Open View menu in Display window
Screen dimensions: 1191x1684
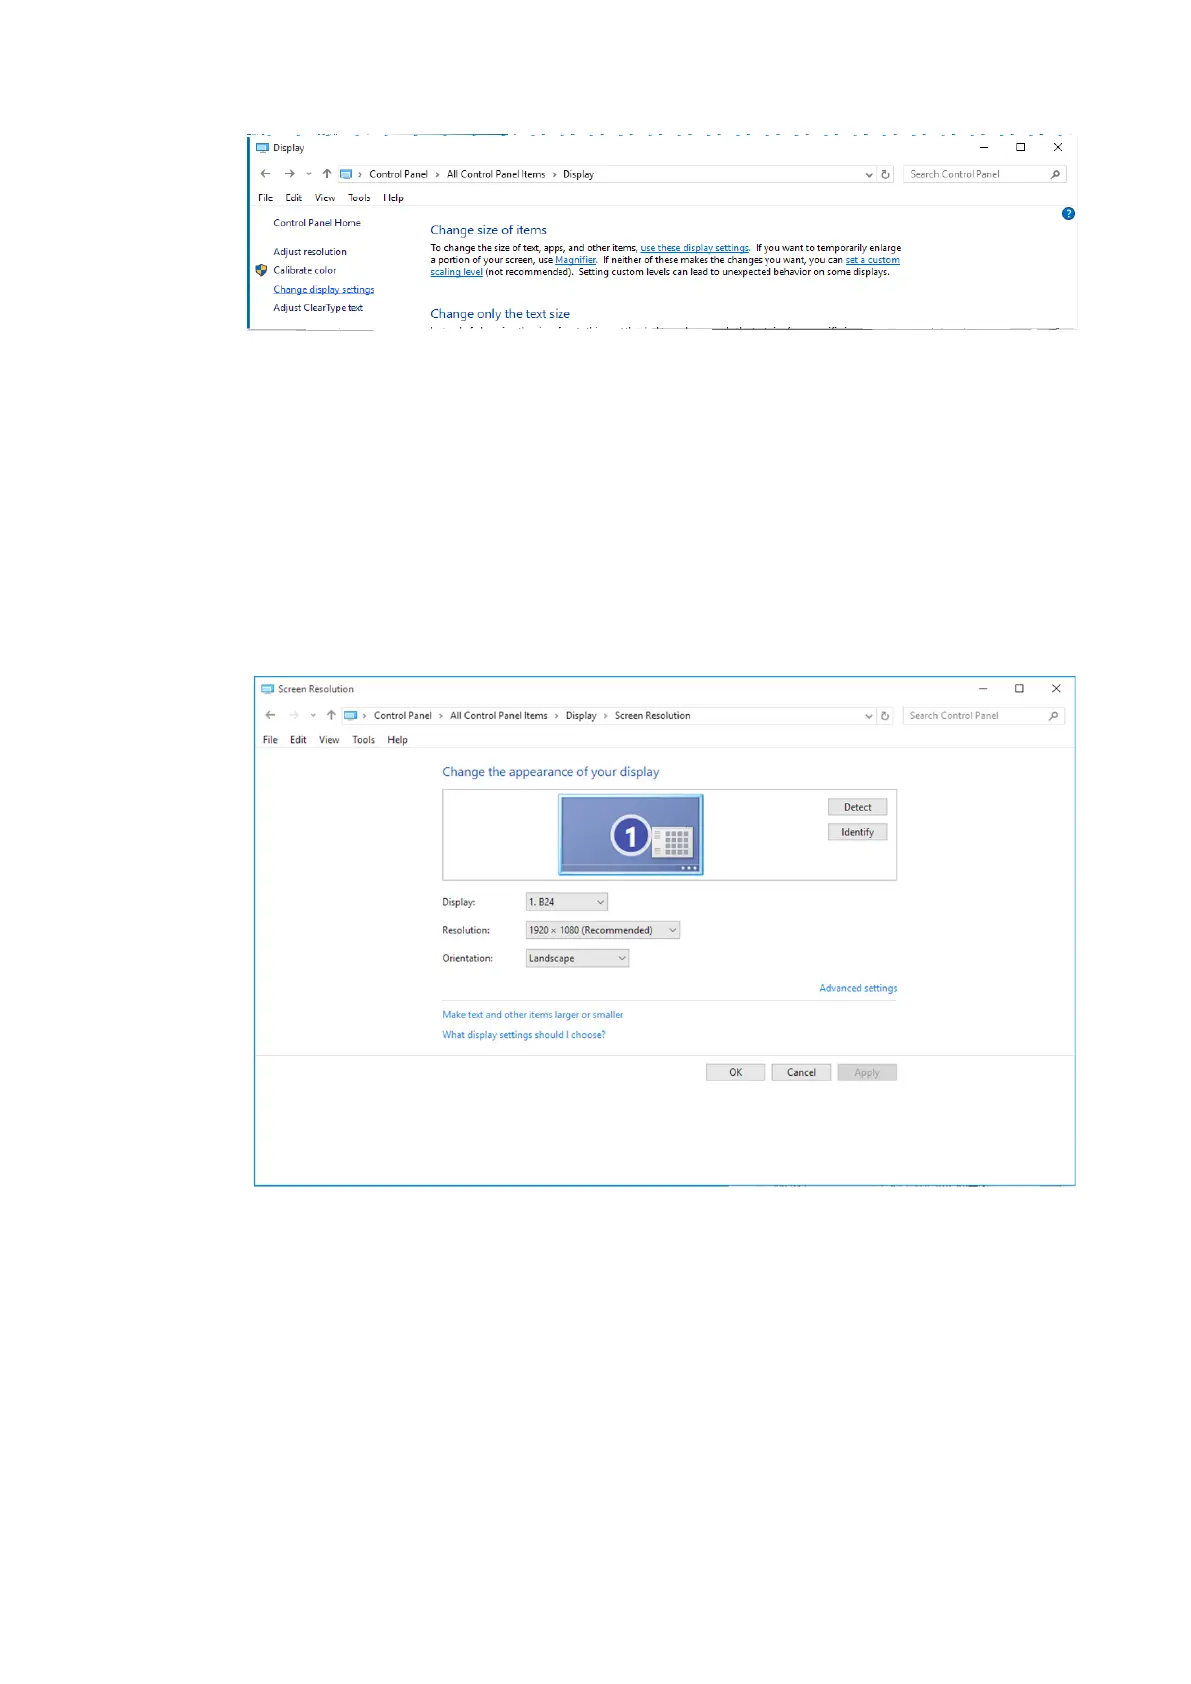[x=325, y=198]
